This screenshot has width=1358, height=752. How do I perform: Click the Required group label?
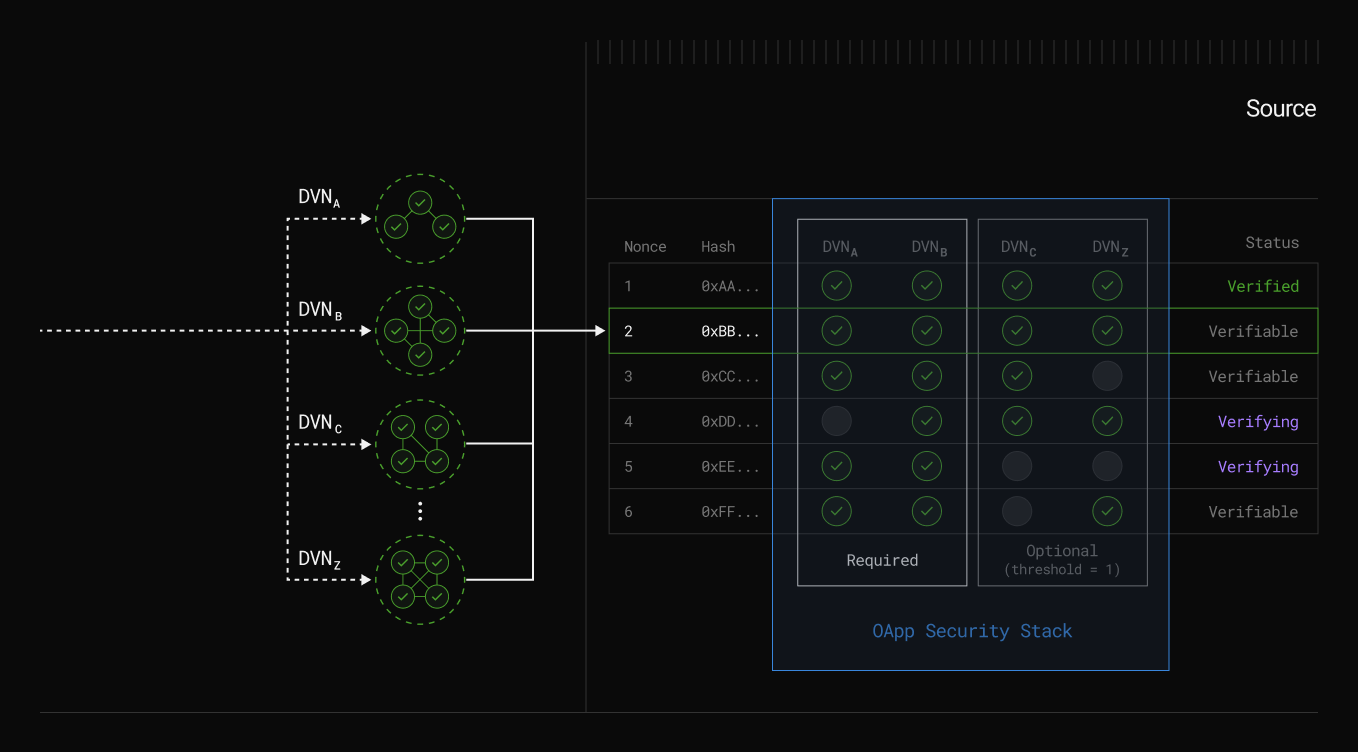[x=882, y=560]
